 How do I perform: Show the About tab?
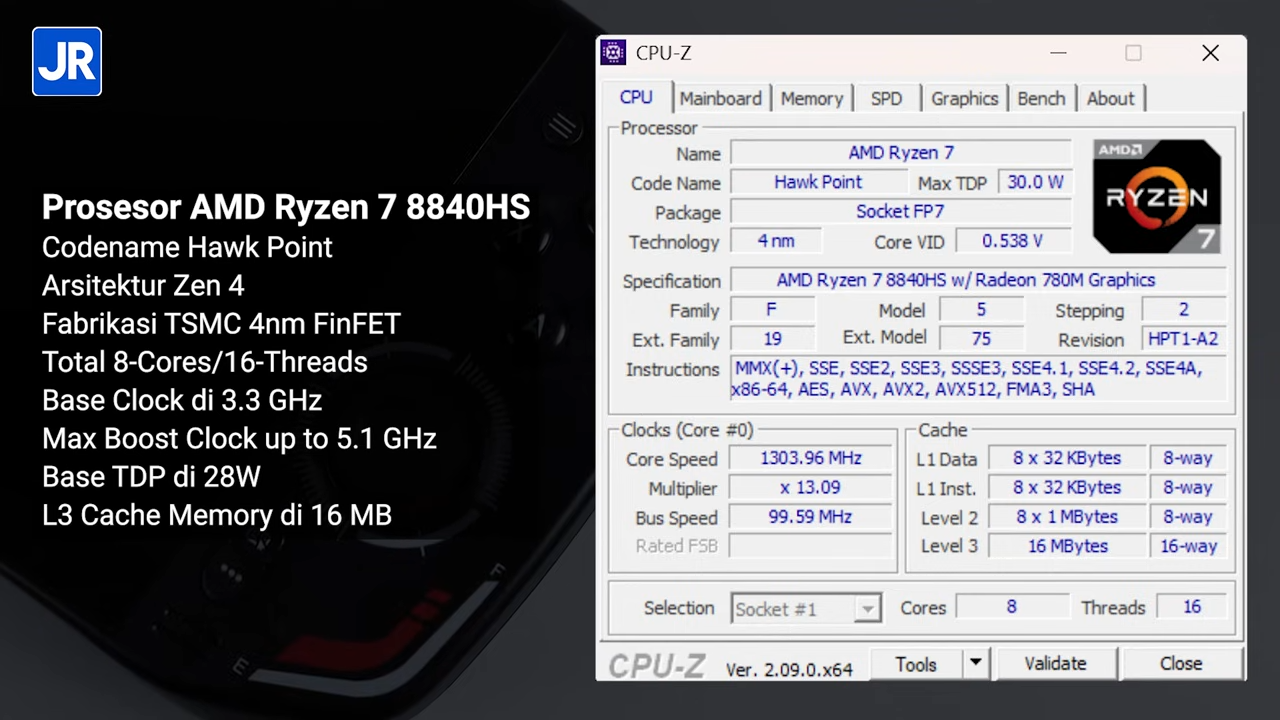click(x=1110, y=98)
